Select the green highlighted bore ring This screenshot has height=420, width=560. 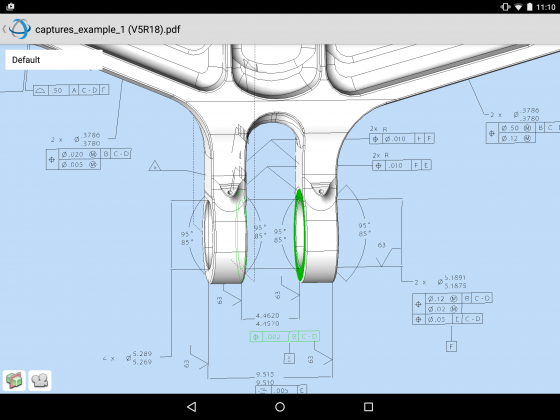pos(299,235)
